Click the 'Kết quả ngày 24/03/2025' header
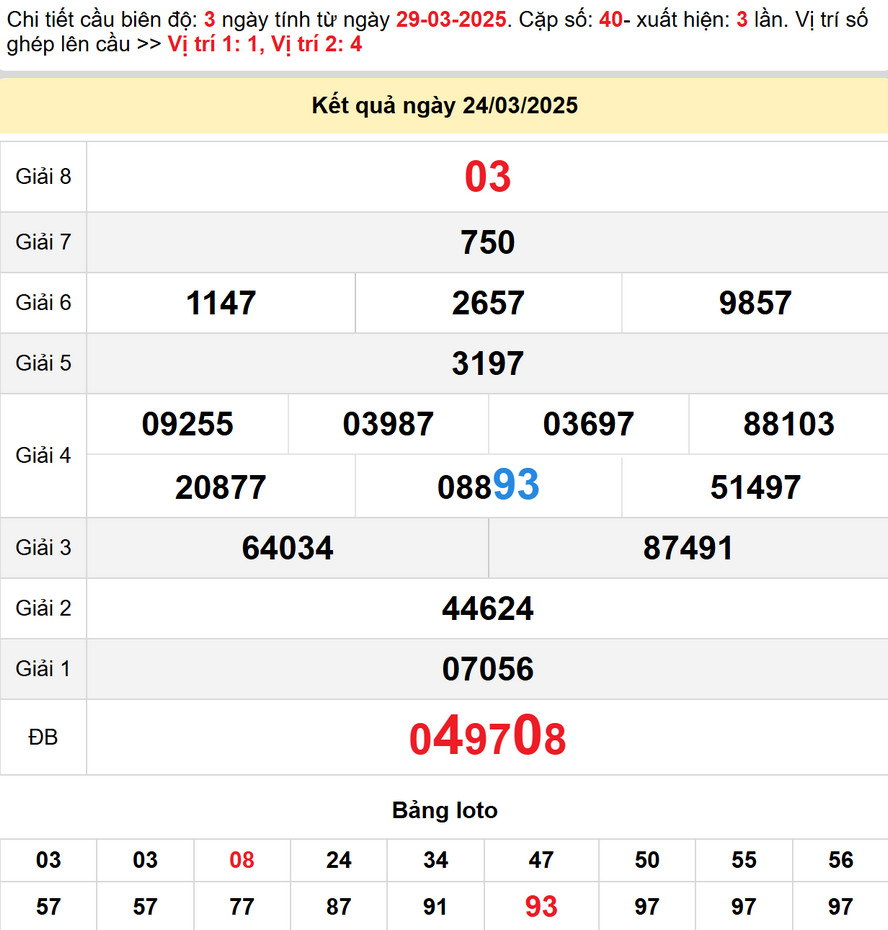The image size is (888, 930). [x=444, y=106]
